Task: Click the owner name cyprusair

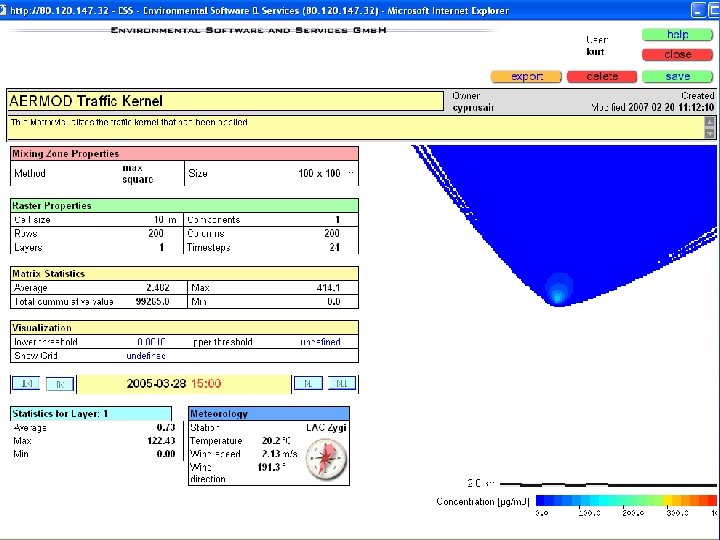Action: 473,108
